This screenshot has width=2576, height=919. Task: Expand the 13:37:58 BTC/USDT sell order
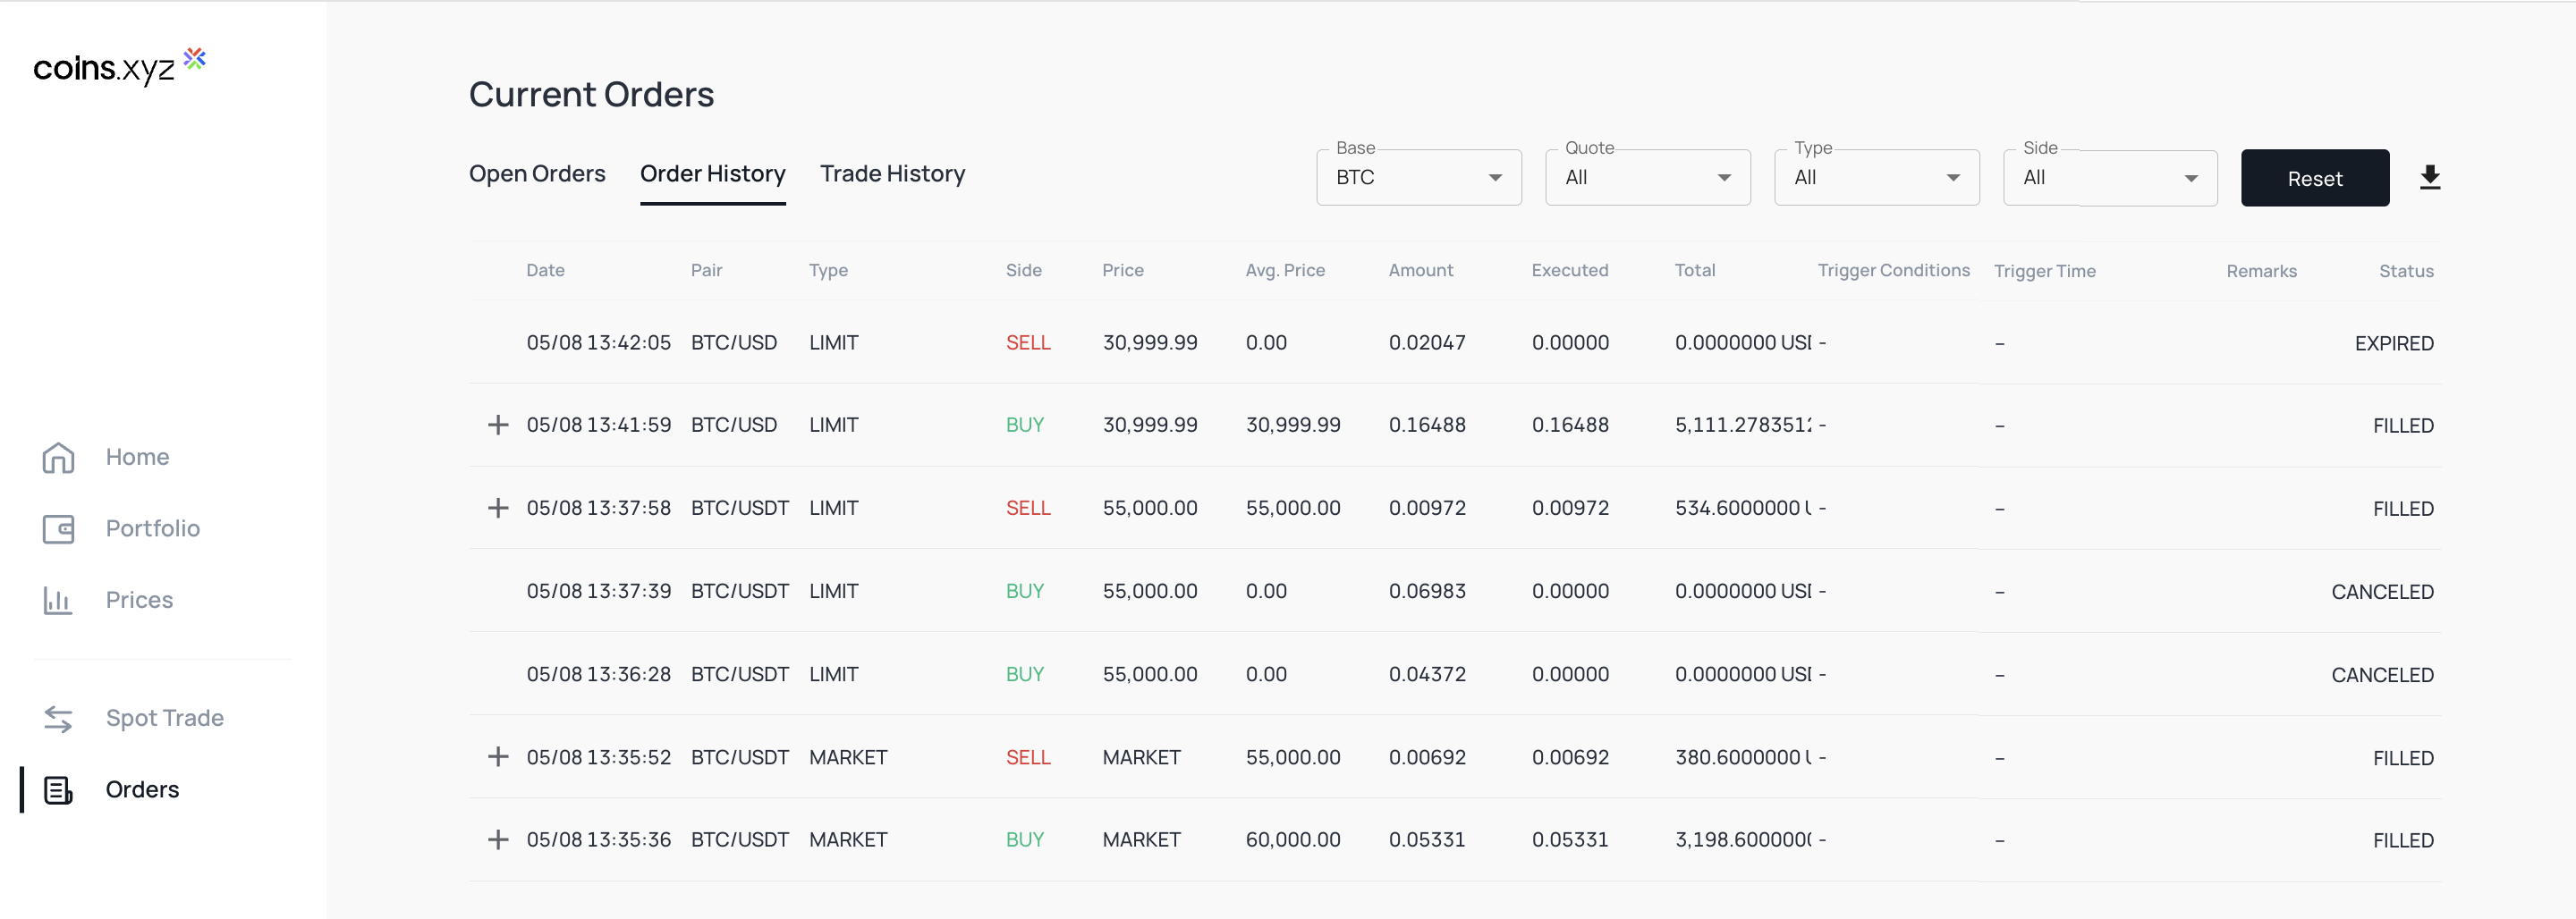pos(497,508)
